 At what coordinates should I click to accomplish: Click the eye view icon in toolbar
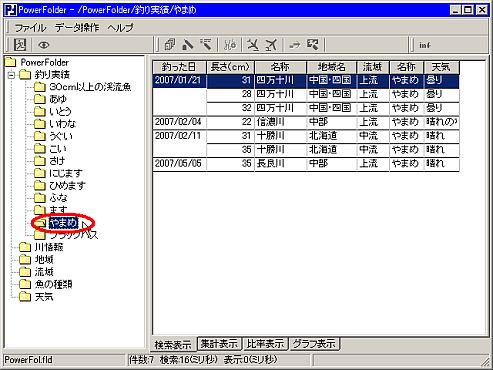[44, 45]
